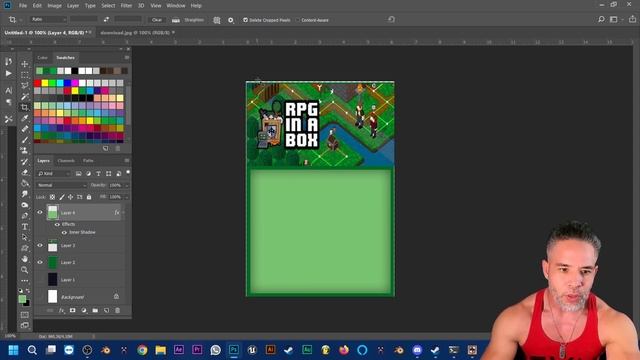Click the foreground color swatch
Viewport: 640px width, 360px height.
pos(22,299)
